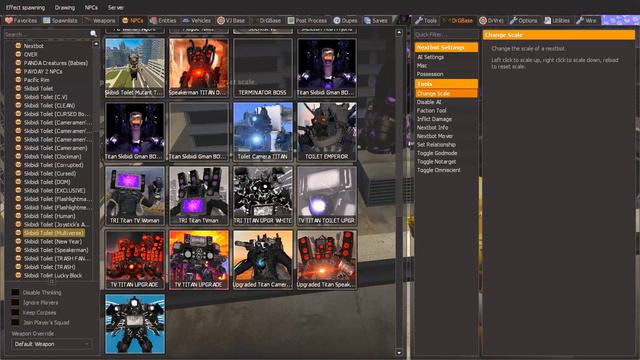
Task: Spawn the Skibidi Toilet Mutant T... NPC
Action: click(x=135, y=68)
